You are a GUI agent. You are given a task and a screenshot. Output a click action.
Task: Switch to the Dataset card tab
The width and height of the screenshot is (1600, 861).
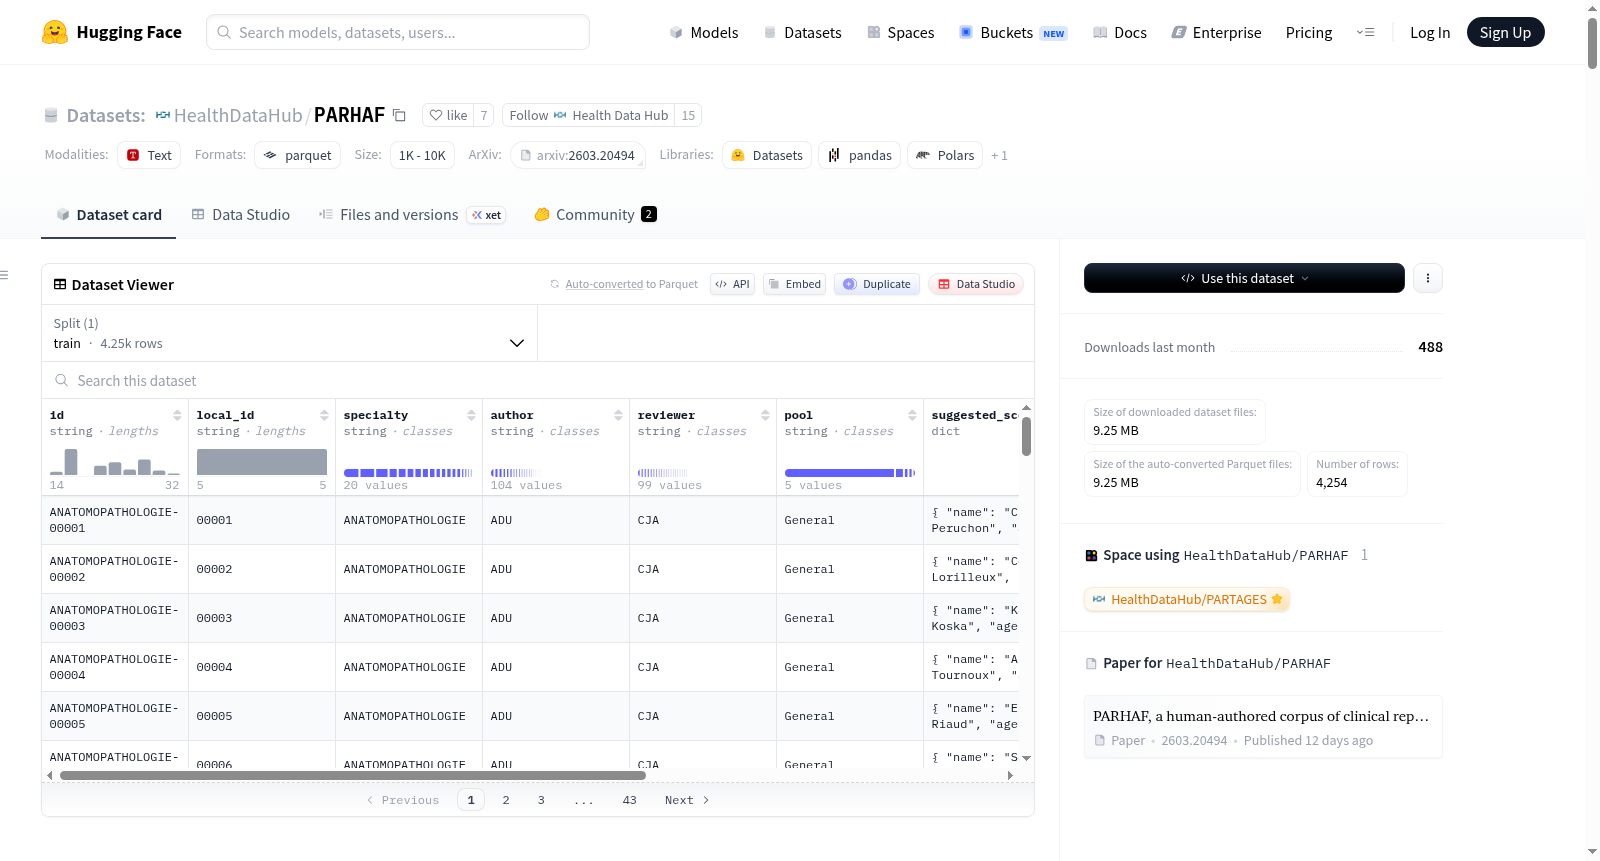108,215
